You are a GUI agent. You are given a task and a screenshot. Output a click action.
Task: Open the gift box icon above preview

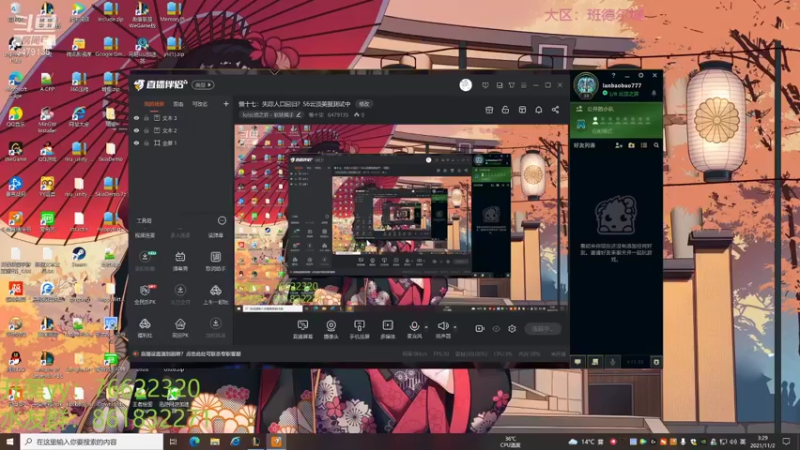pyautogui.click(x=489, y=110)
